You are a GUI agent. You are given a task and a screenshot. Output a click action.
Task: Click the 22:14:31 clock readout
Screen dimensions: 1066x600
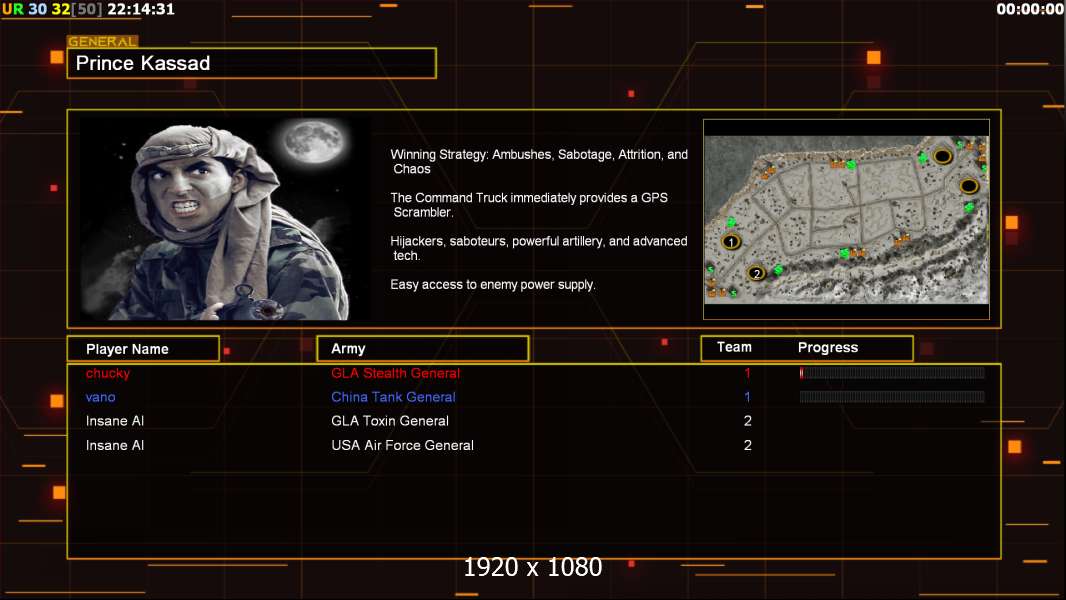tap(141, 10)
